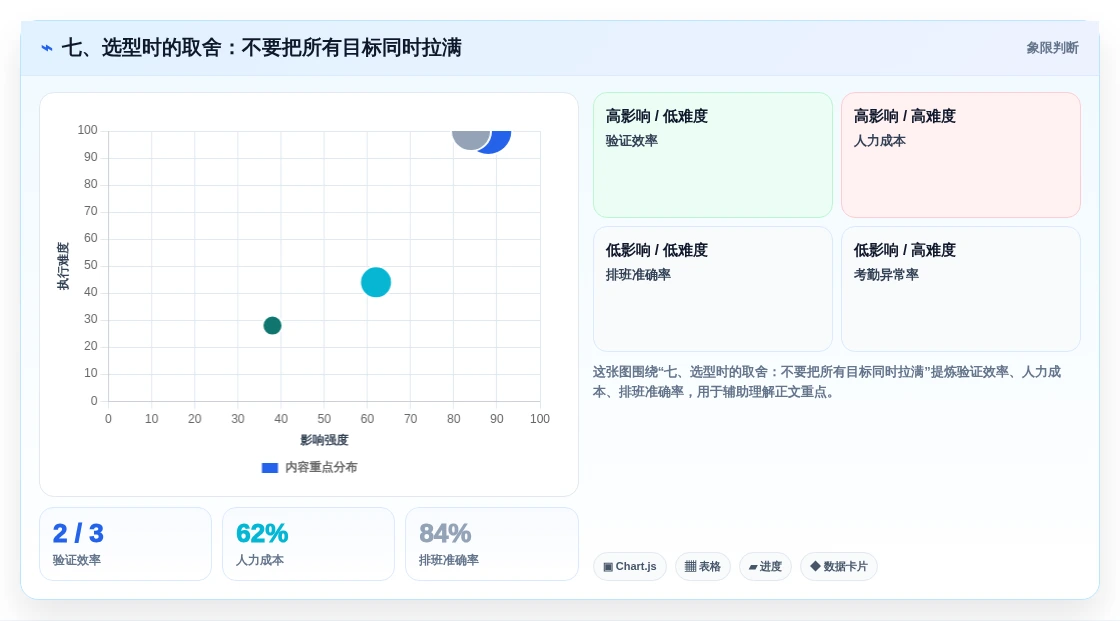Click the gray bubble at chart top
1120x621 pixels.
click(469, 138)
